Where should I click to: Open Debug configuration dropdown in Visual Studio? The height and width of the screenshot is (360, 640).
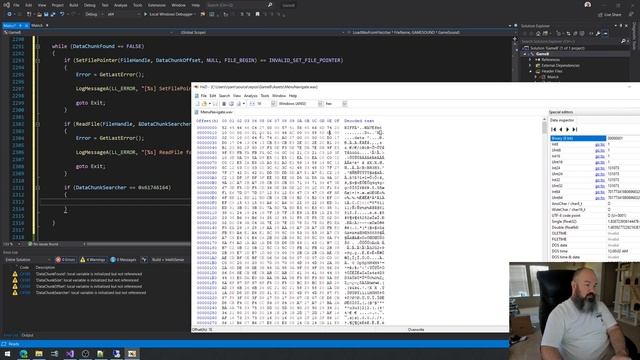pyautogui.click(x=94, y=14)
